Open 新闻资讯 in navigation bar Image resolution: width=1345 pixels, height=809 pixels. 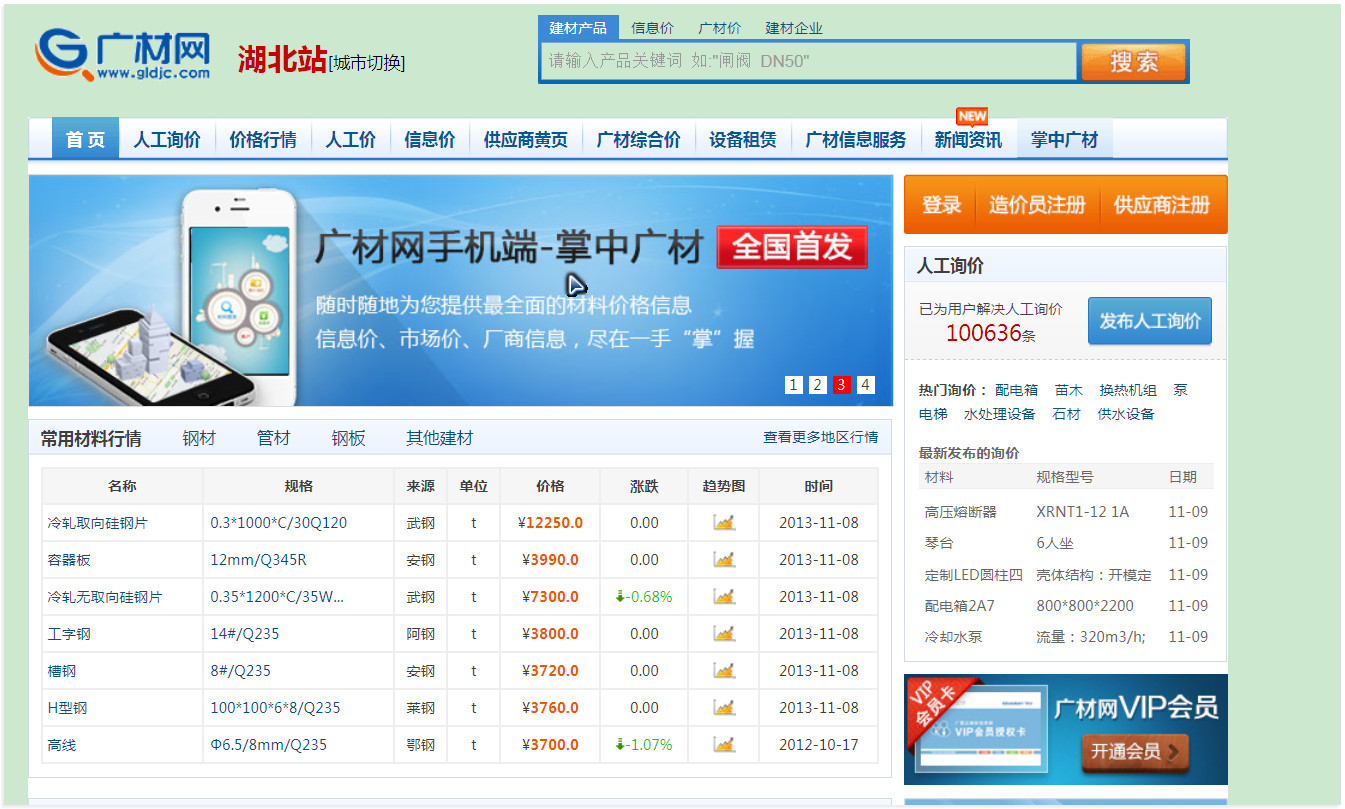tap(968, 140)
